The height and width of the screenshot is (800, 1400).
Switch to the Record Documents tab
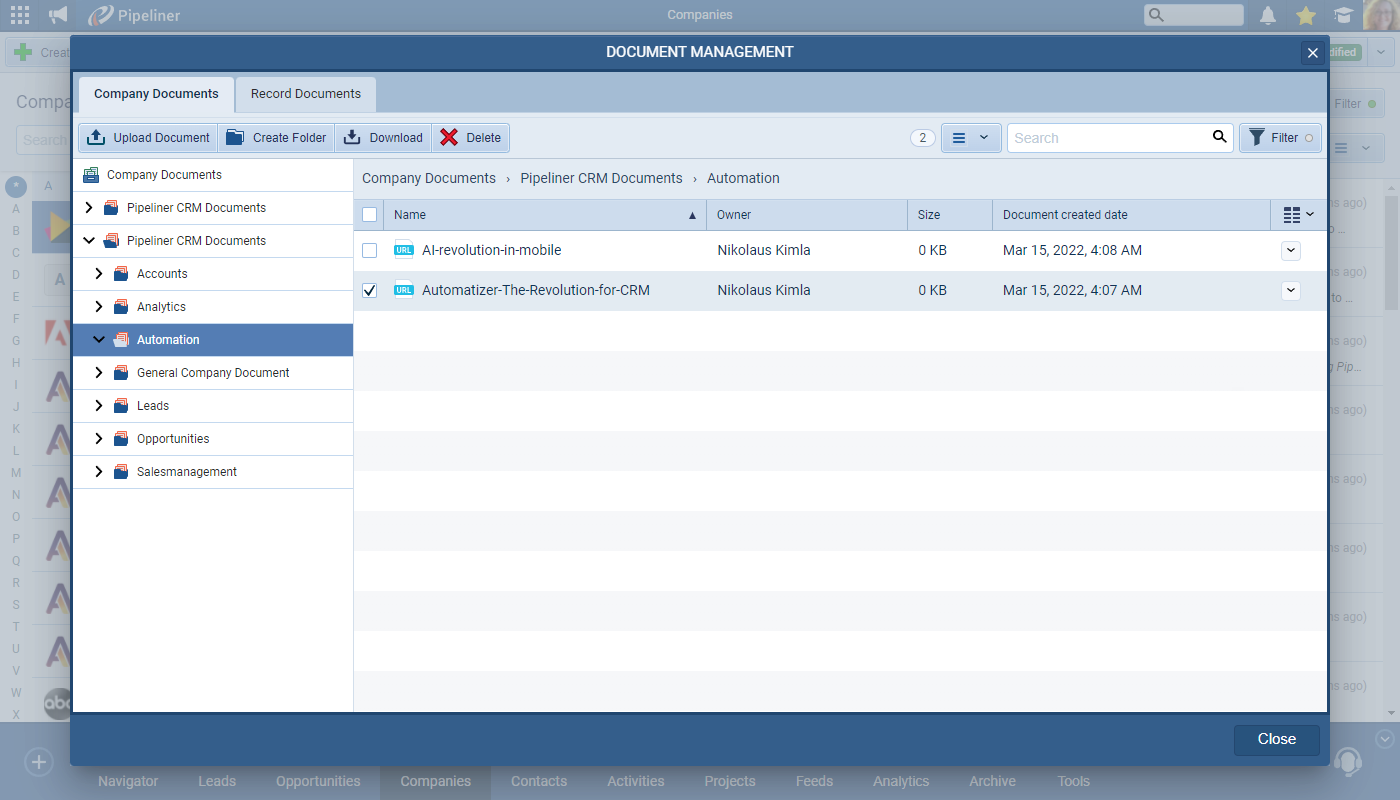[x=305, y=94]
